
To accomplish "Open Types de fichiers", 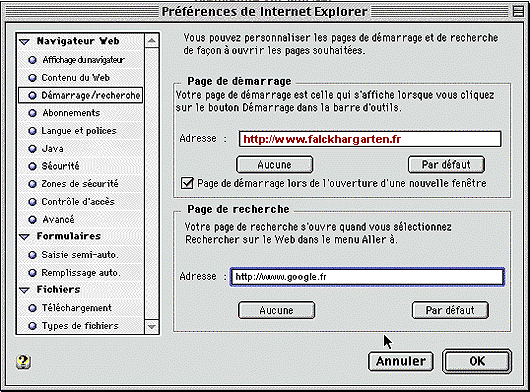I will pos(80,326).
